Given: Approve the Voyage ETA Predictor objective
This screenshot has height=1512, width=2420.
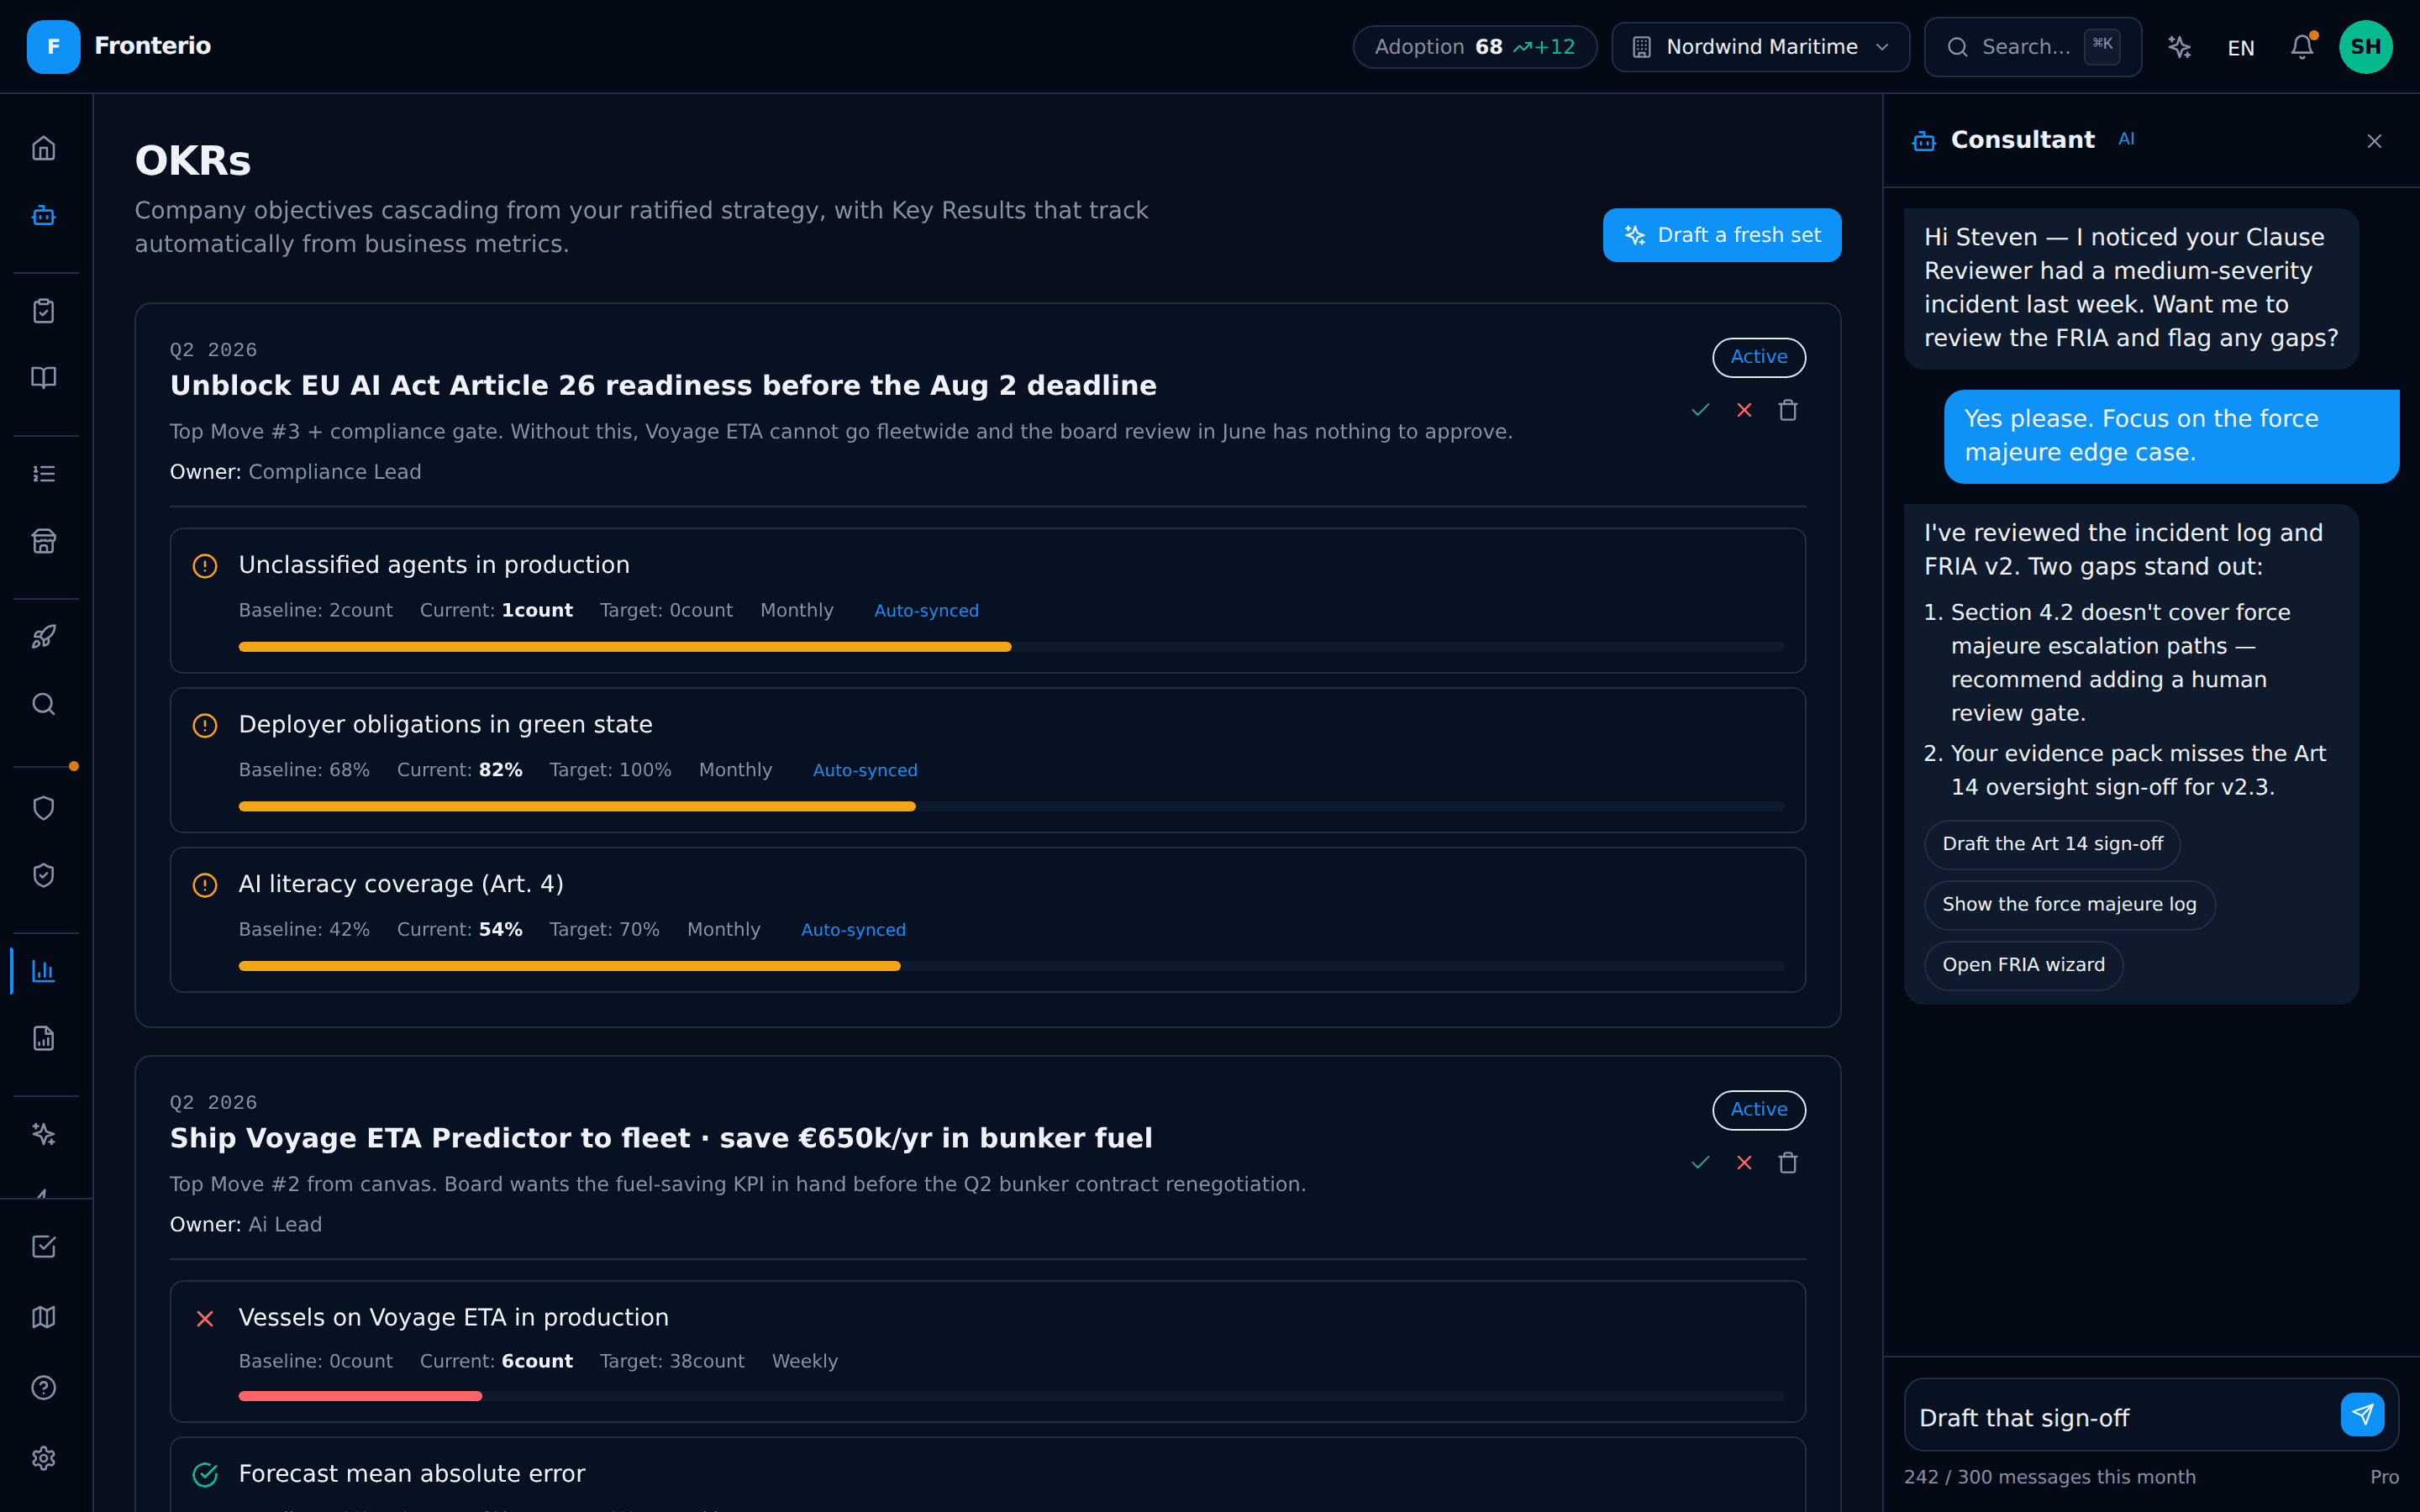Looking at the screenshot, I should [x=1700, y=1163].
